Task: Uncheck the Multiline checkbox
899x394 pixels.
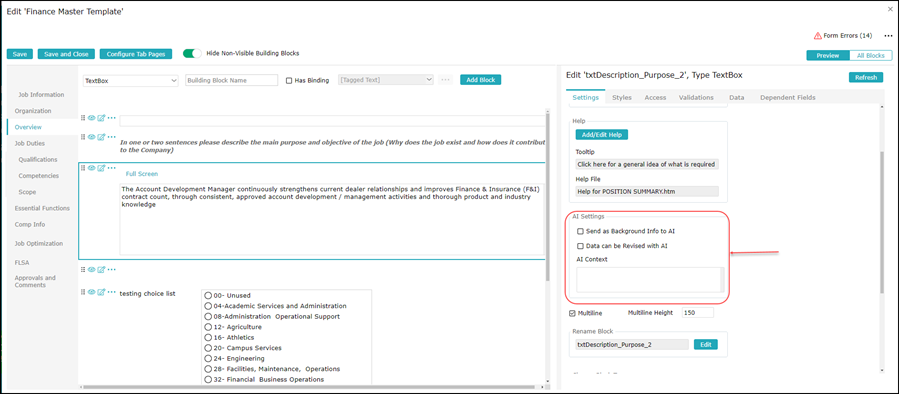Action: (572, 313)
